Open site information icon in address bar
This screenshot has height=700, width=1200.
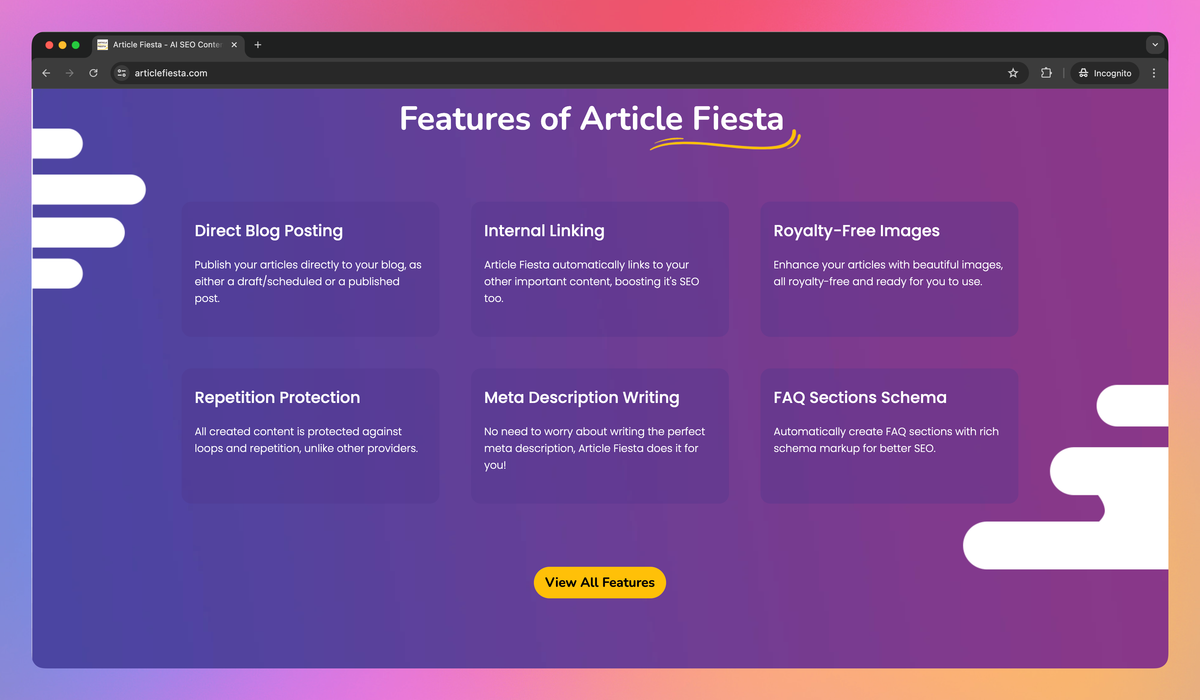[x=122, y=73]
